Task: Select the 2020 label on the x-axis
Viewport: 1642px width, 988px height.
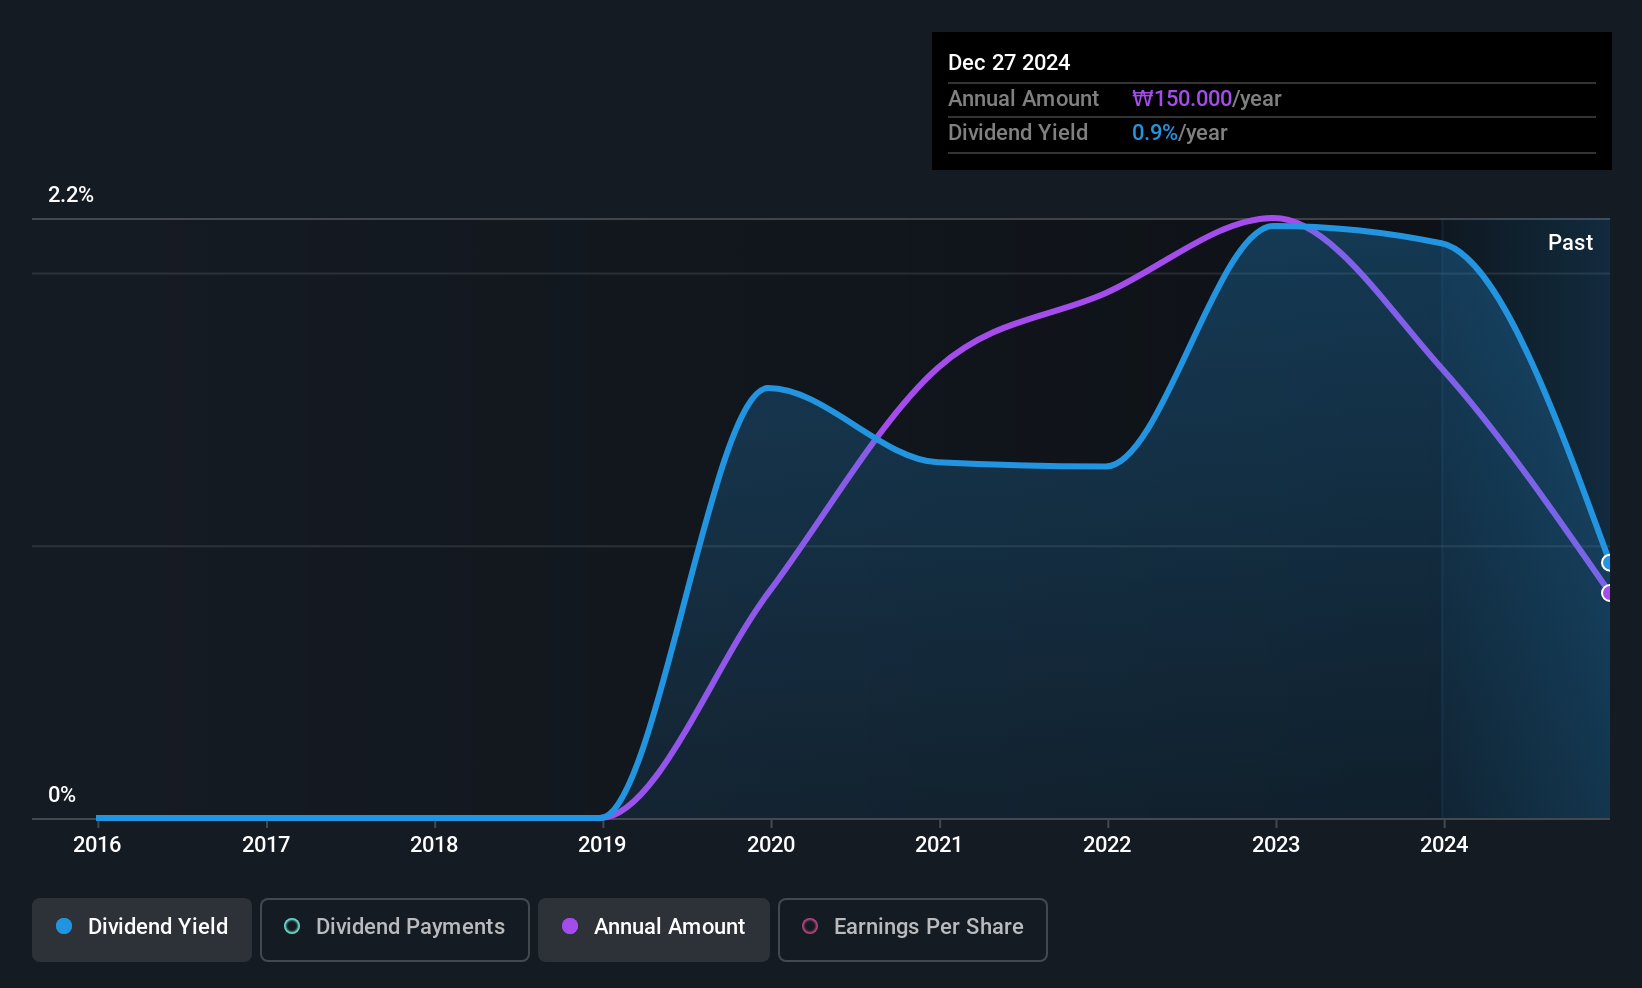Action: click(771, 844)
